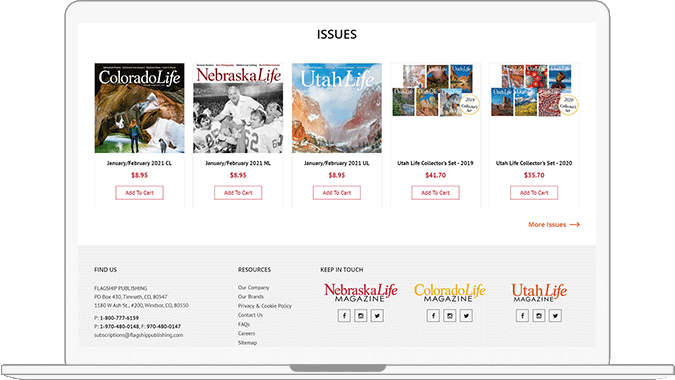
Task: Open Utah Life Instagram icon
Action: point(539,315)
